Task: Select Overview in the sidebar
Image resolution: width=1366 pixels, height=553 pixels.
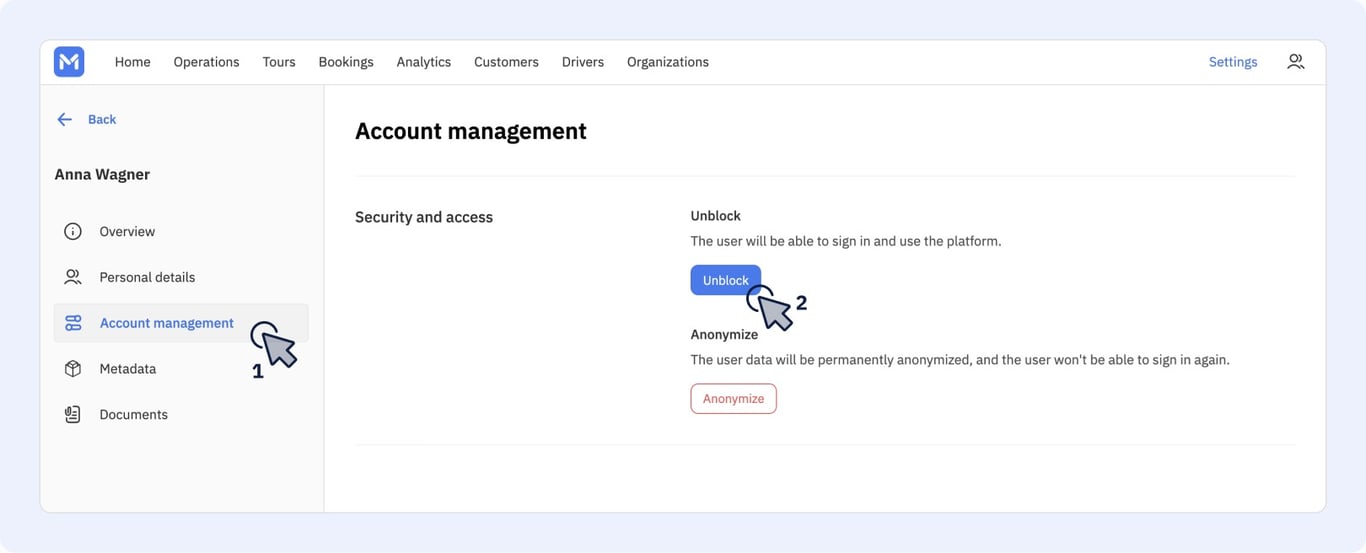Action: click(x=181, y=231)
